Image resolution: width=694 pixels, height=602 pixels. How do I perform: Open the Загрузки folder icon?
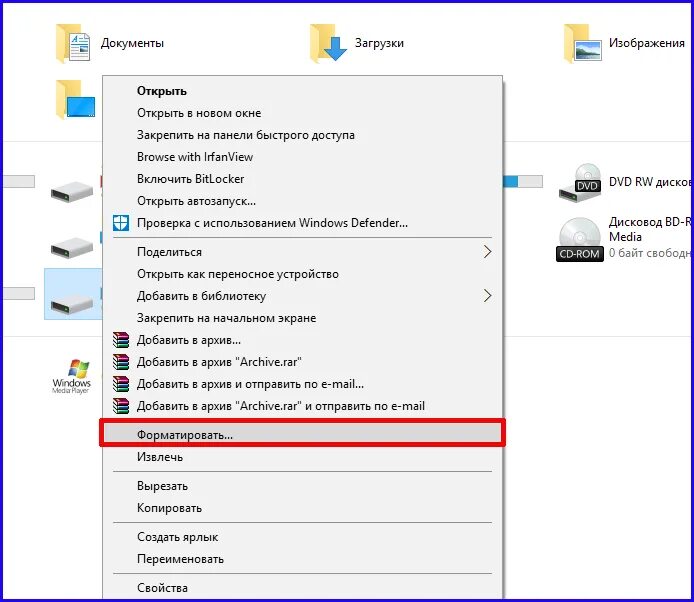[328, 43]
